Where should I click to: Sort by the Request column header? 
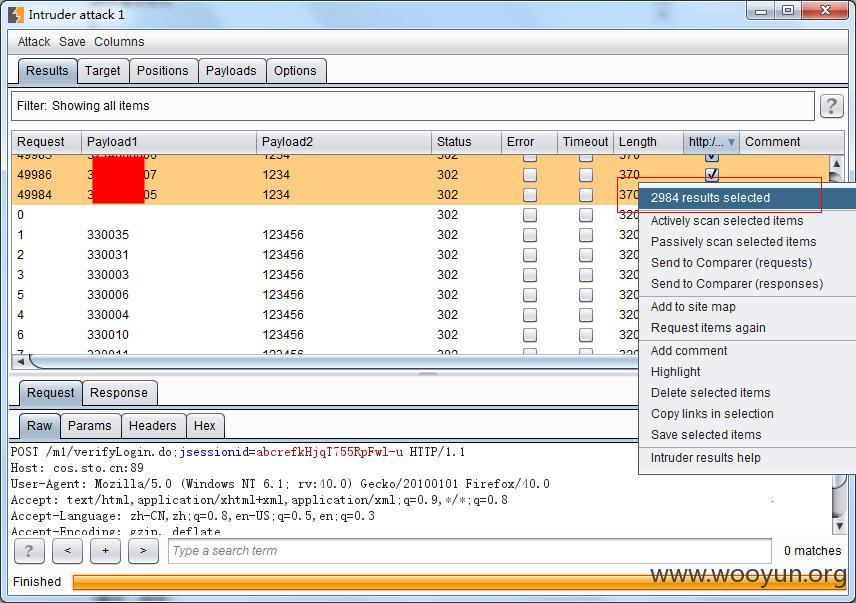46,142
